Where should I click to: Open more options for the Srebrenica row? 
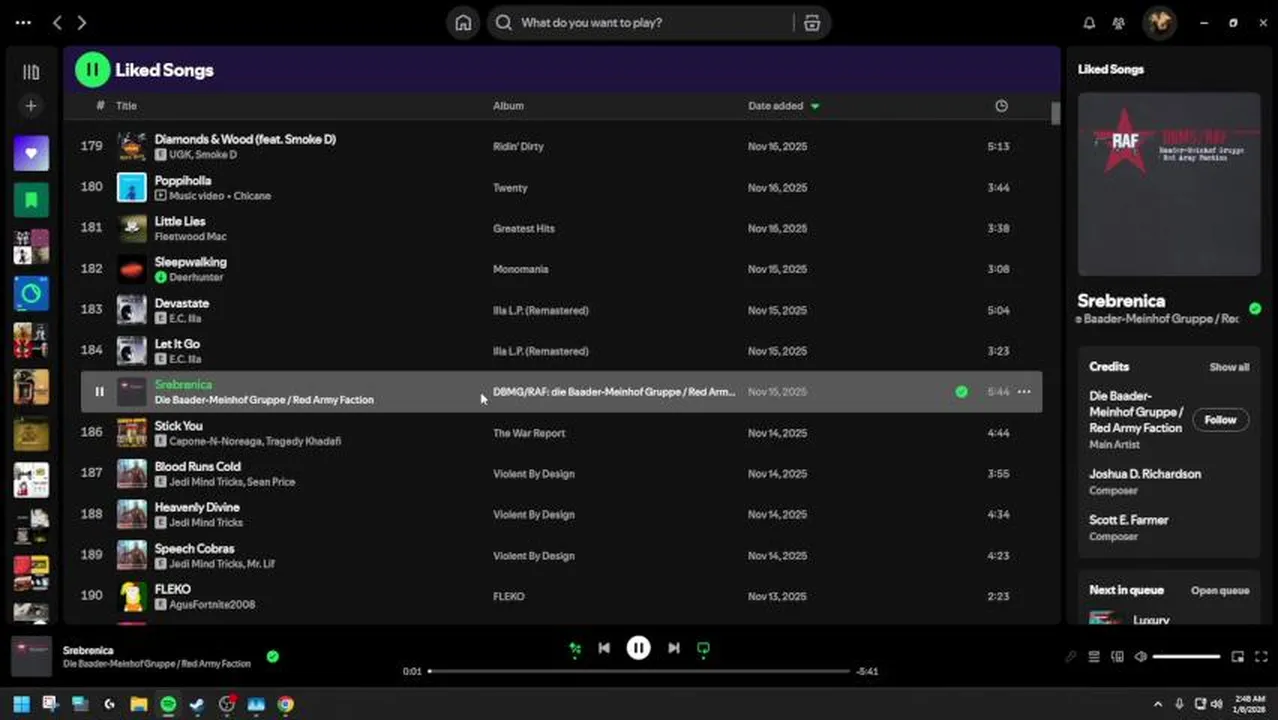click(x=1024, y=392)
